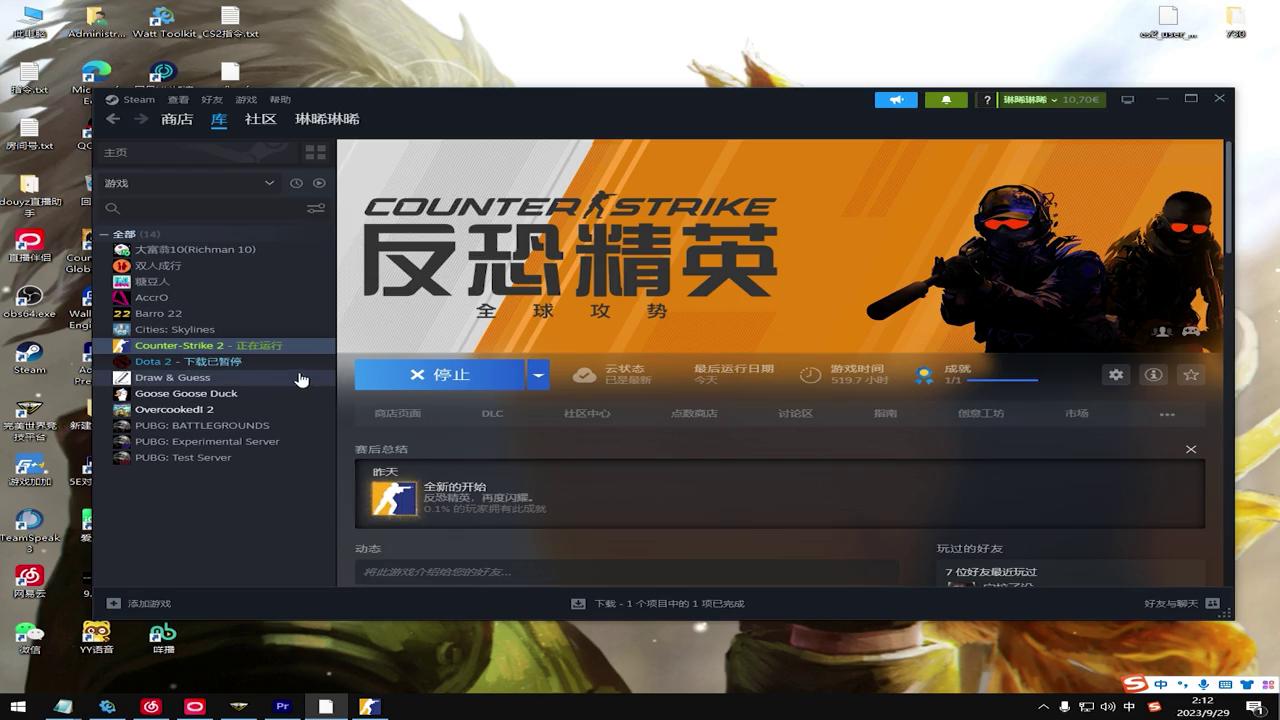The width and height of the screenshot is (1280, 720).
Task: Collapse the 全部 (14) games group
Action: [104, 233]
